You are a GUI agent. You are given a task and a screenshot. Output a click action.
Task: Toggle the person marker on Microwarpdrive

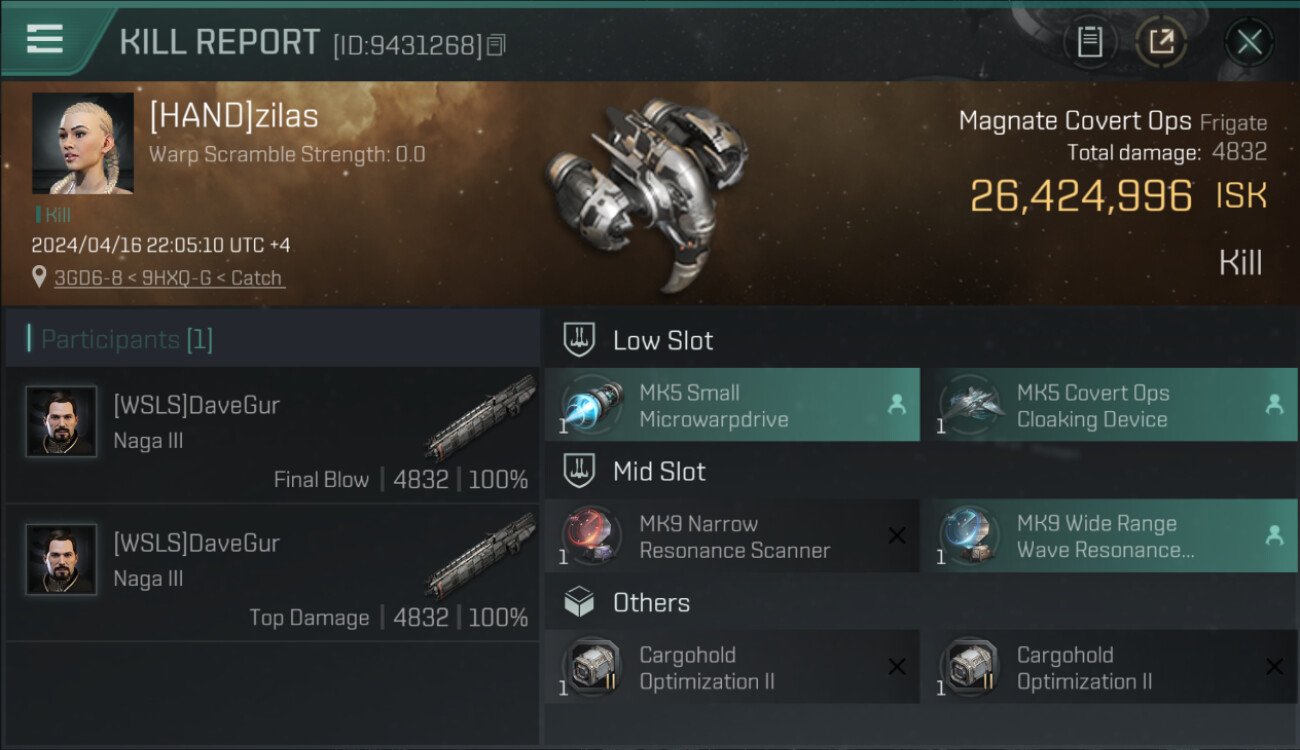pos(897,405)
